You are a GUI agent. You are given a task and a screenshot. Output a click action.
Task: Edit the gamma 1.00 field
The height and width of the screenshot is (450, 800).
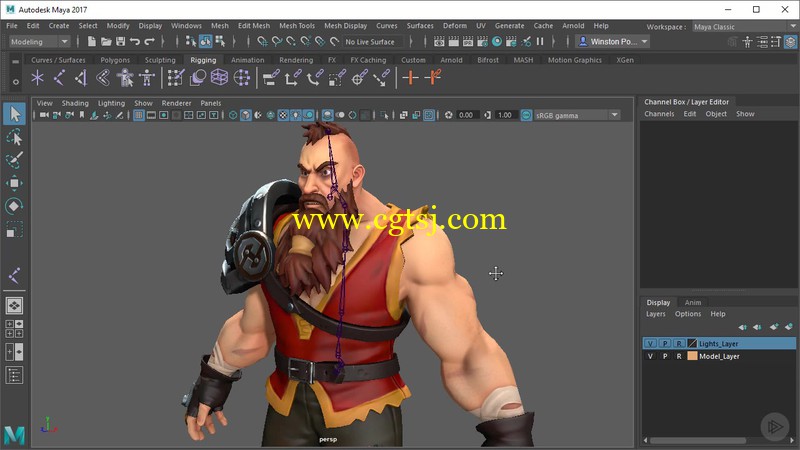coord(505,115)
